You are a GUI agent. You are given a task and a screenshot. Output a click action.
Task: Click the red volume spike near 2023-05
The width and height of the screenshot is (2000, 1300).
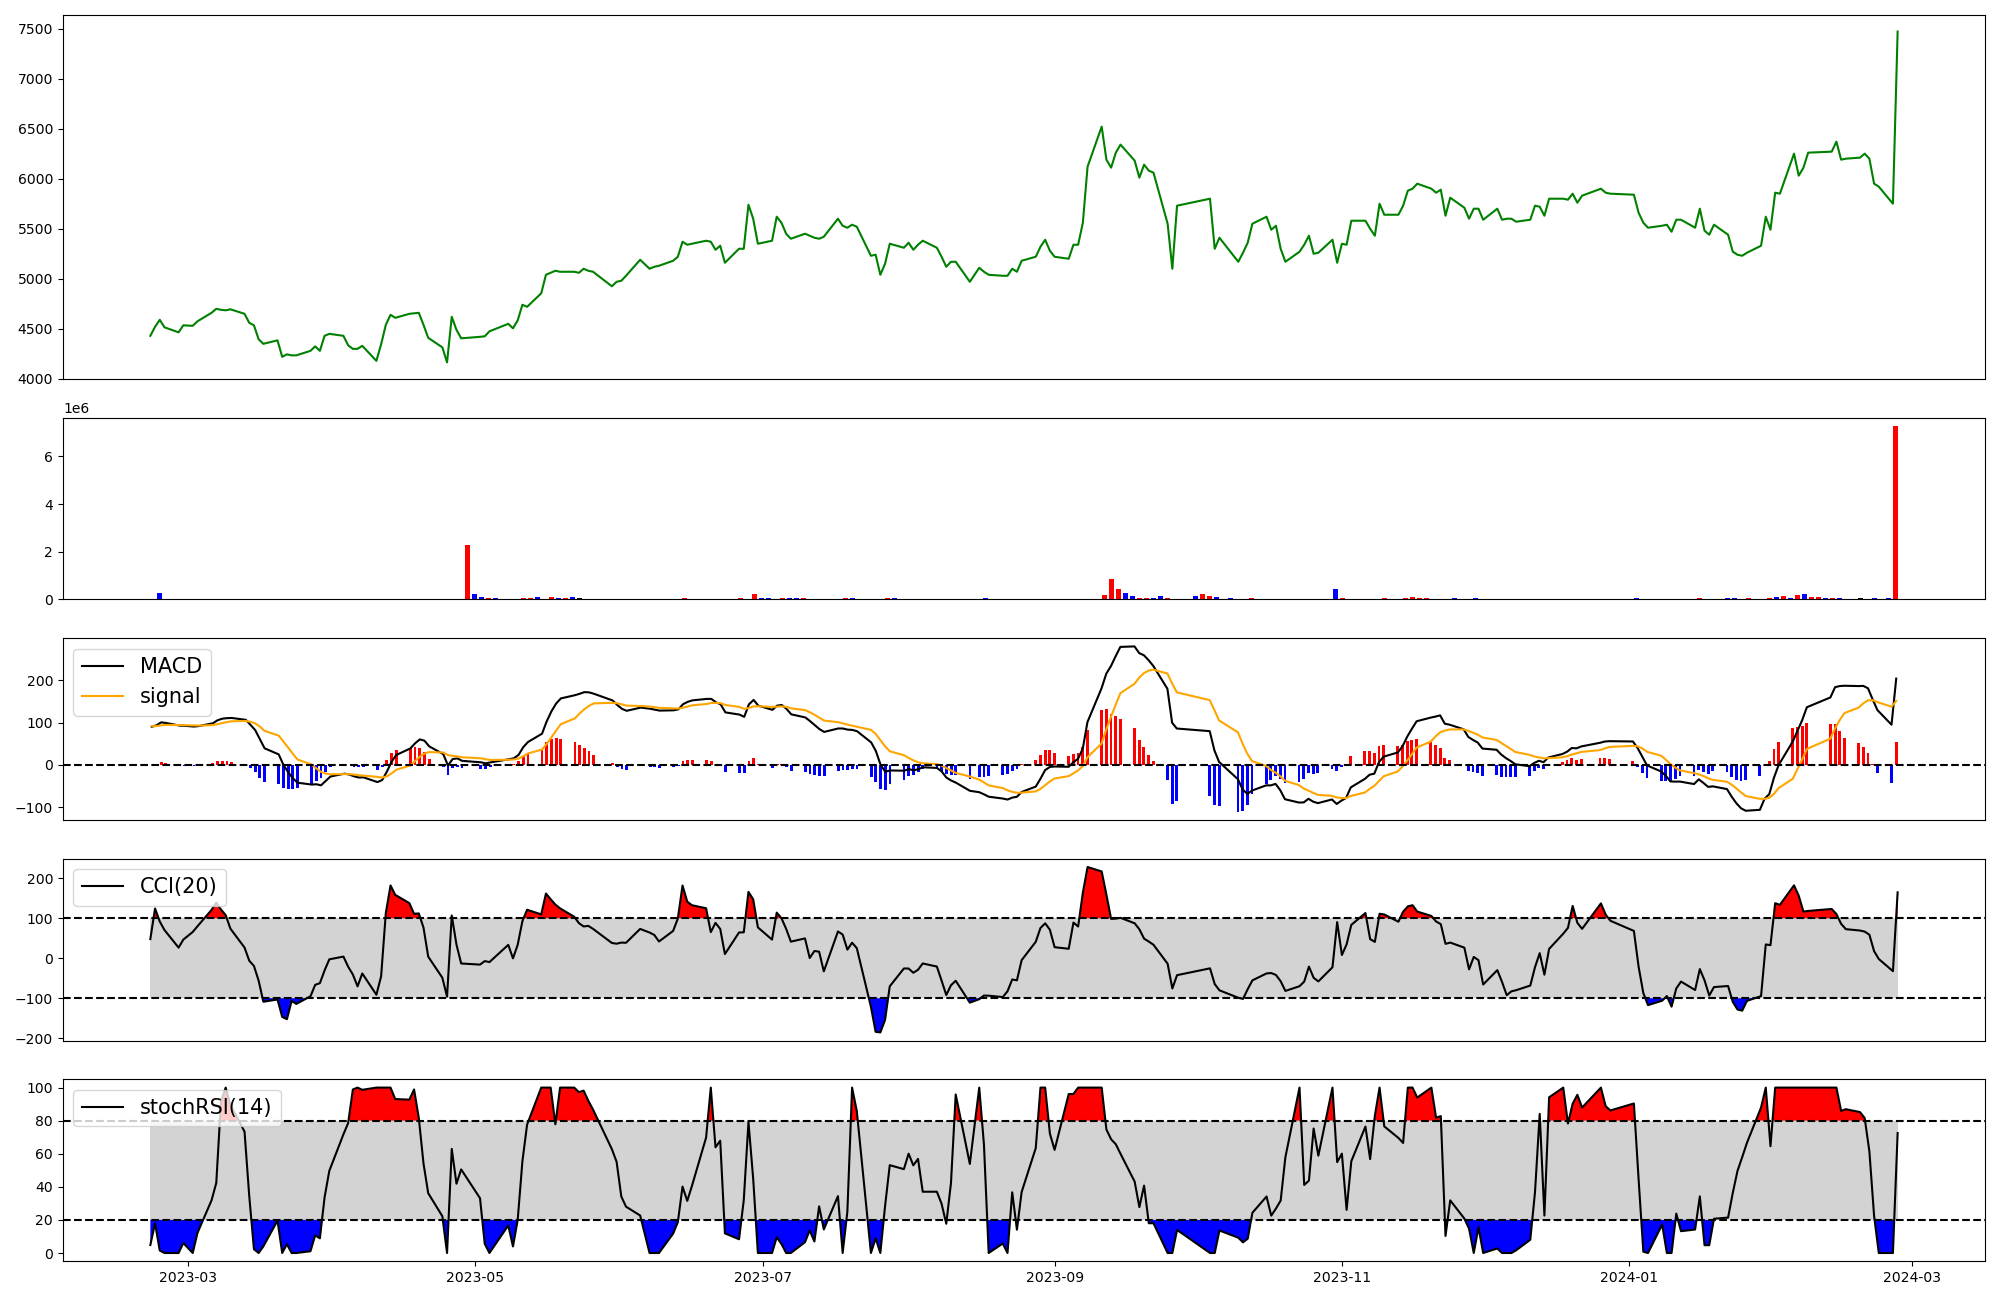pos(467,572)
